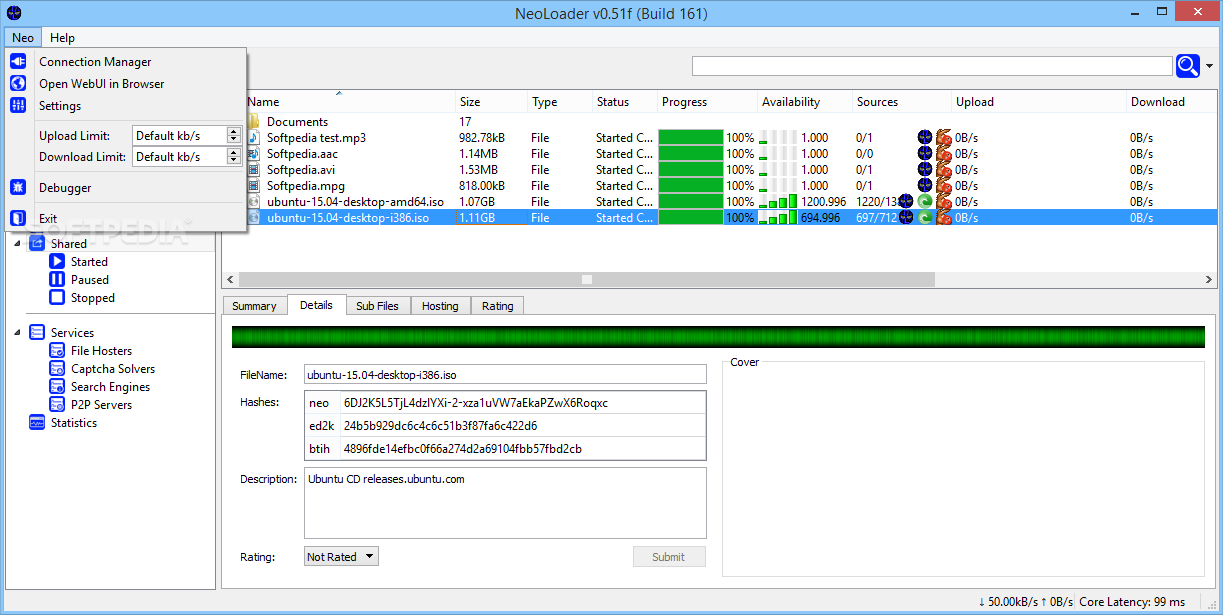Click the ubuntu amd64 availability bars

778,202
